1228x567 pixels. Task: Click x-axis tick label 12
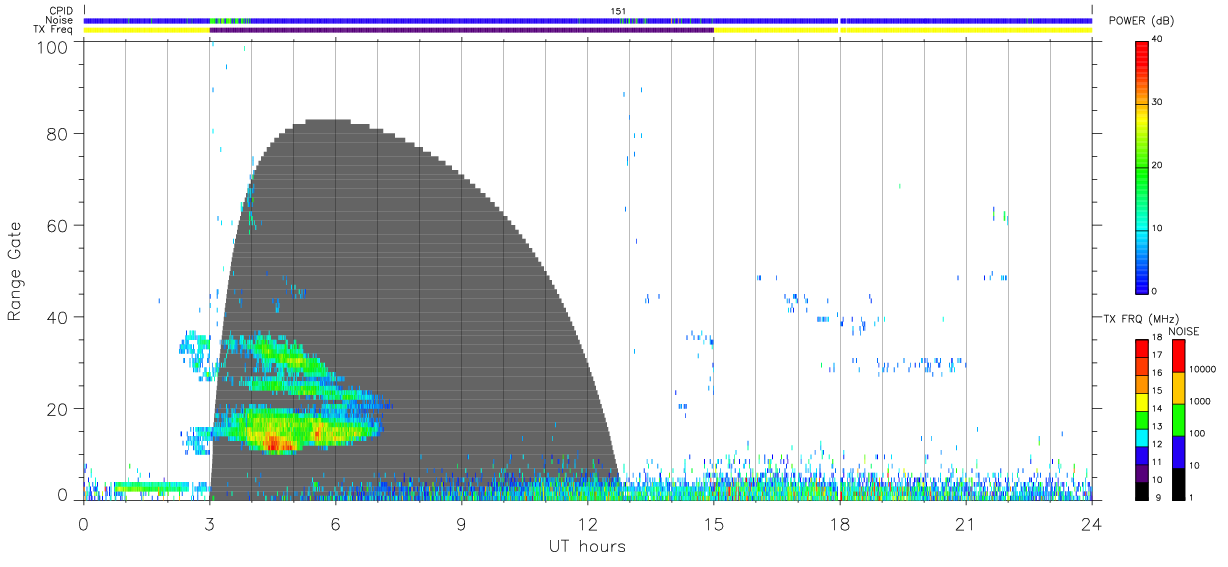588,523
